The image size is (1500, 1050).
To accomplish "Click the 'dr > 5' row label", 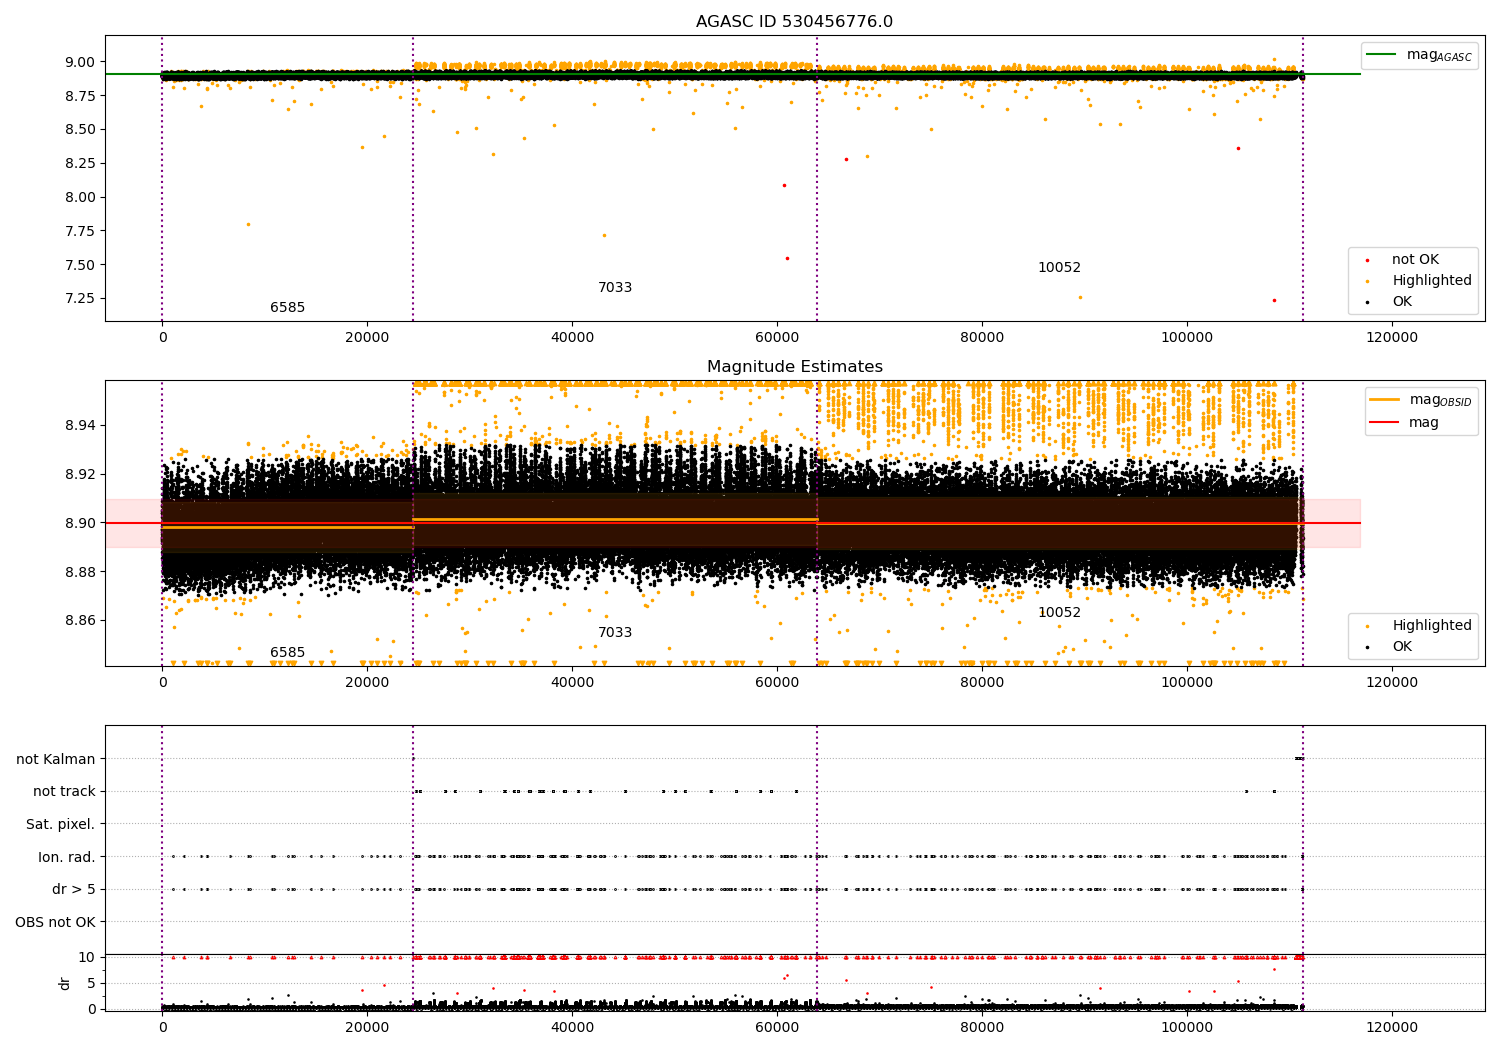I will click(x=74, y=890).
